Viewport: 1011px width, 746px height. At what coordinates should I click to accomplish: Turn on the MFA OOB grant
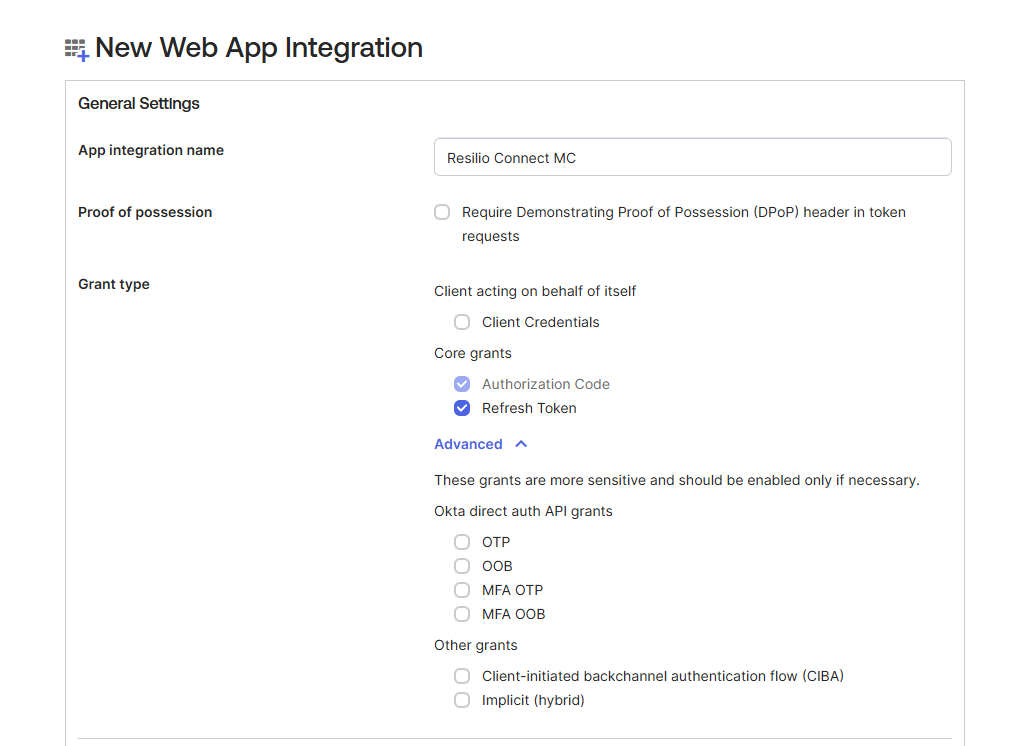tap(462, 614)
